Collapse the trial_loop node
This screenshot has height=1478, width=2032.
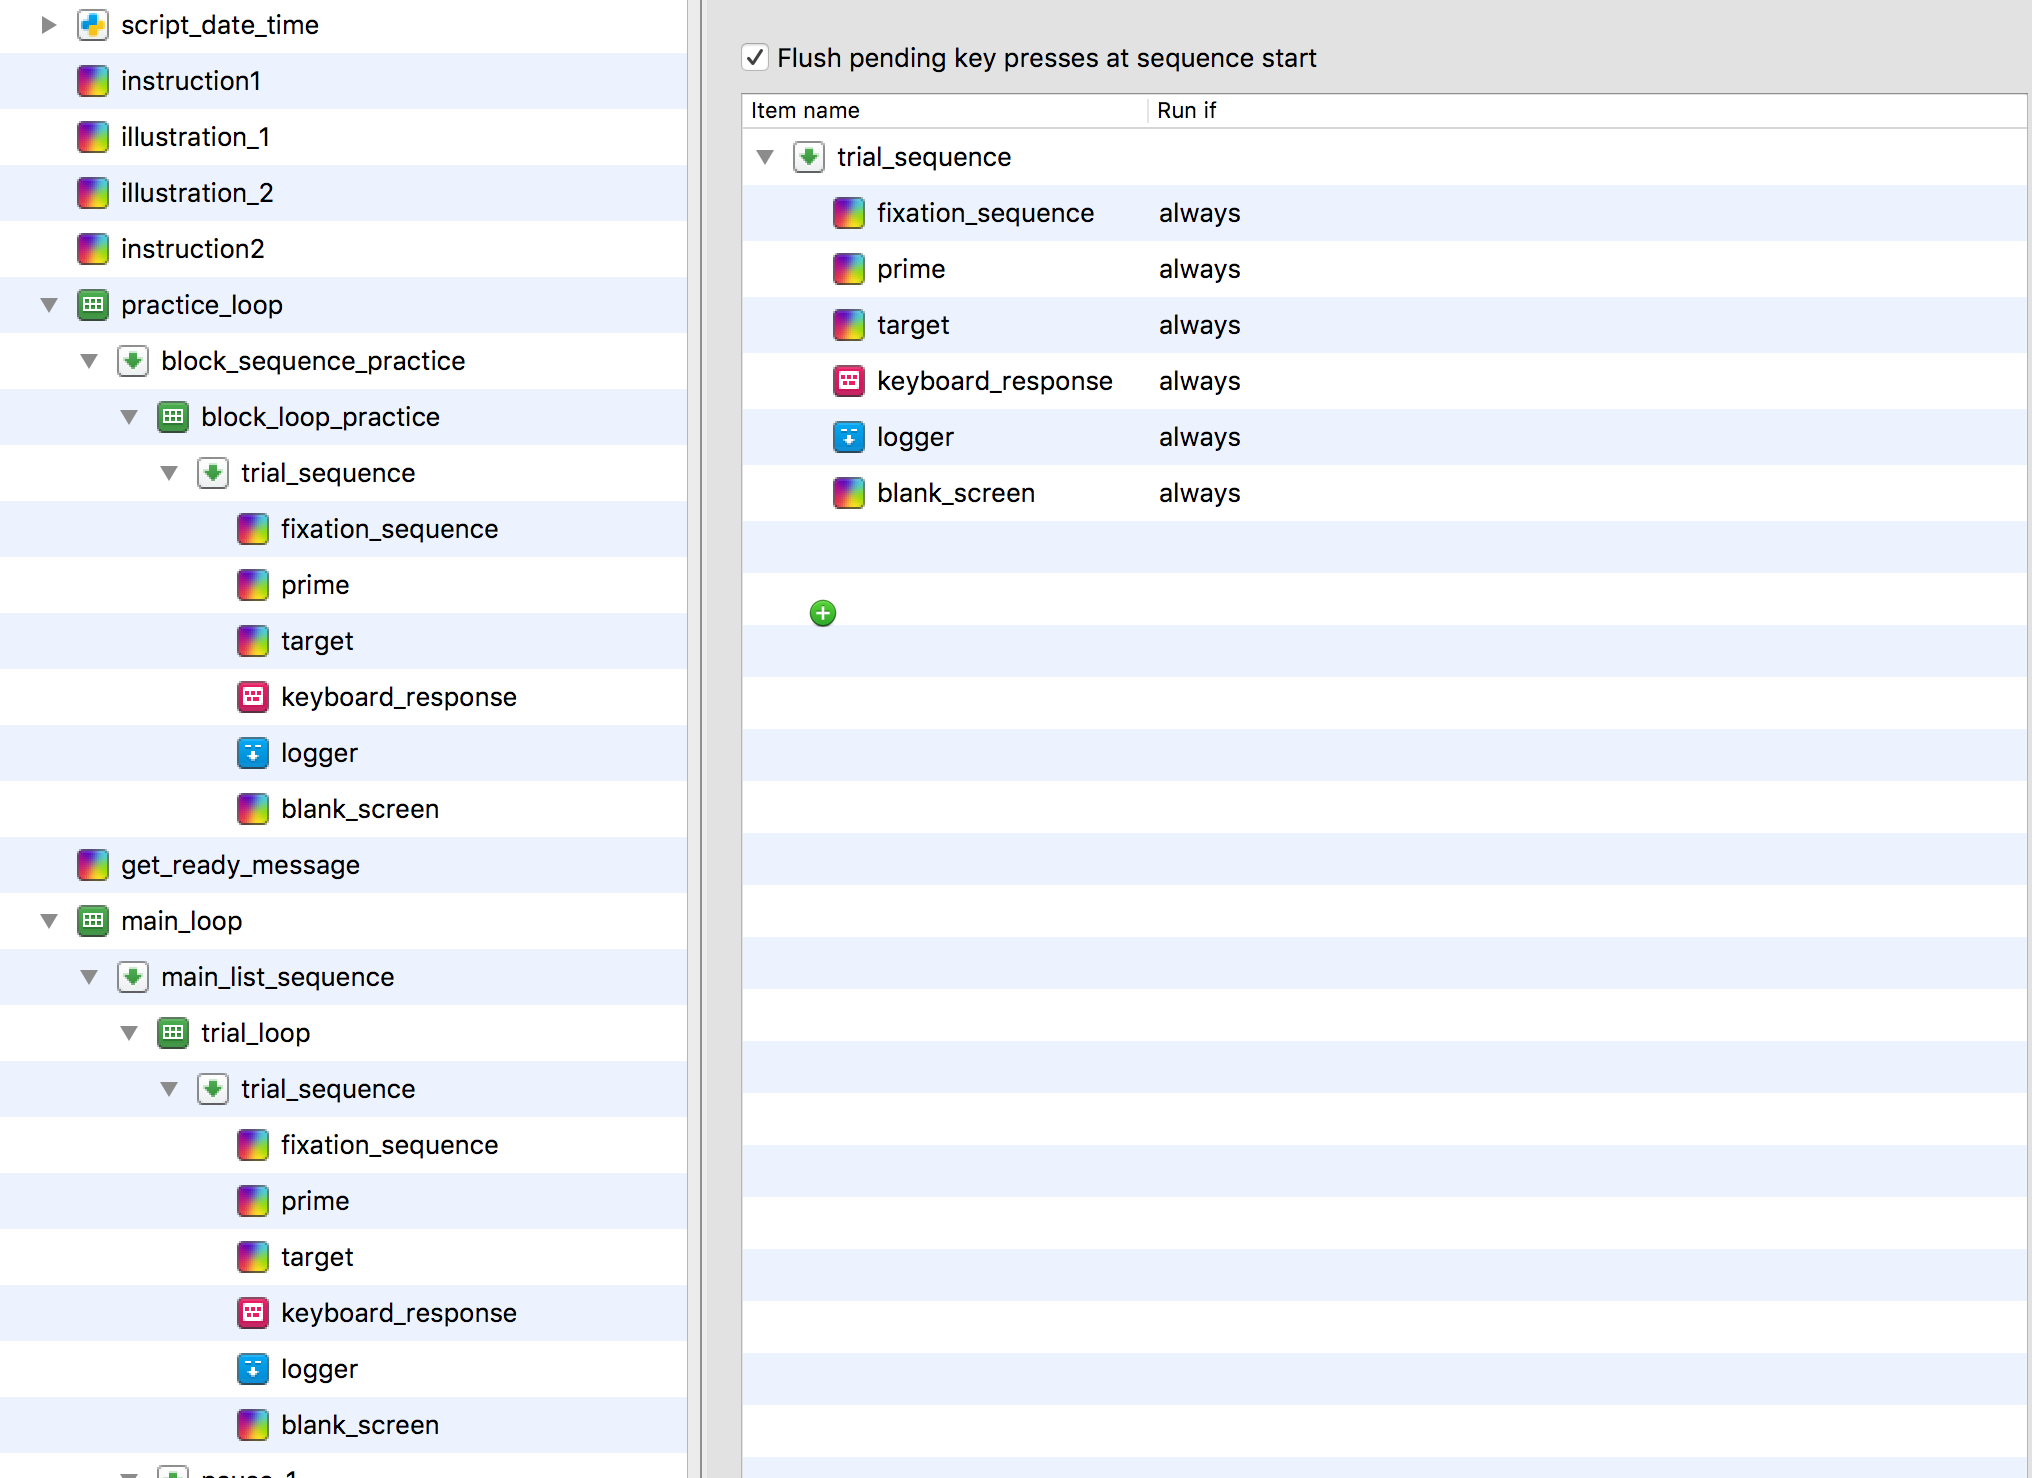click(x=128, y=1033)
